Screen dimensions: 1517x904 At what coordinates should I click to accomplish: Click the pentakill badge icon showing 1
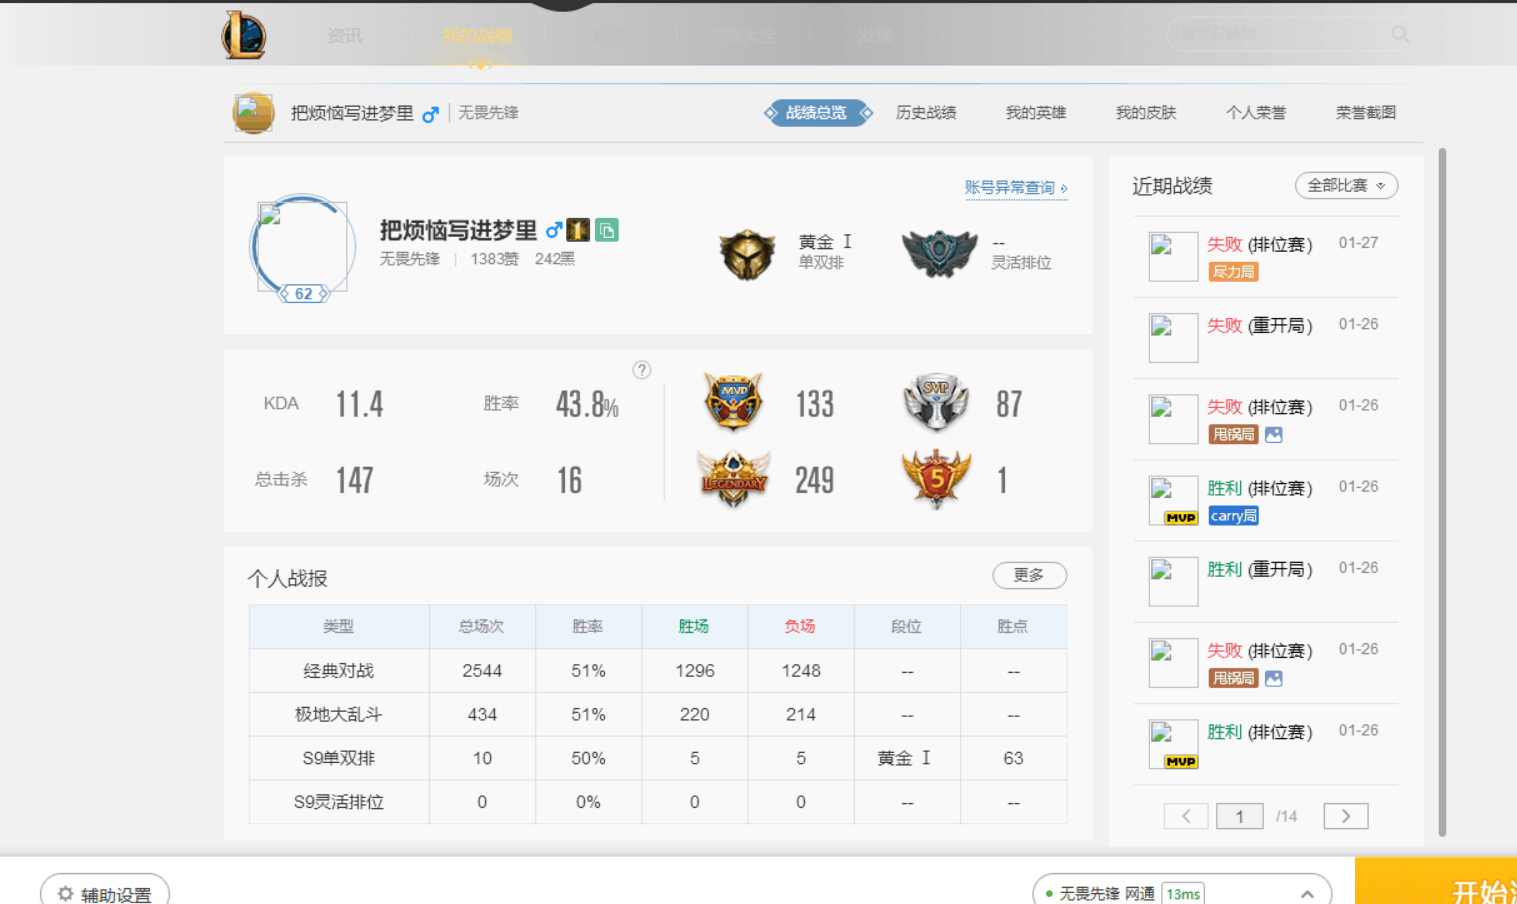point(936,479)
